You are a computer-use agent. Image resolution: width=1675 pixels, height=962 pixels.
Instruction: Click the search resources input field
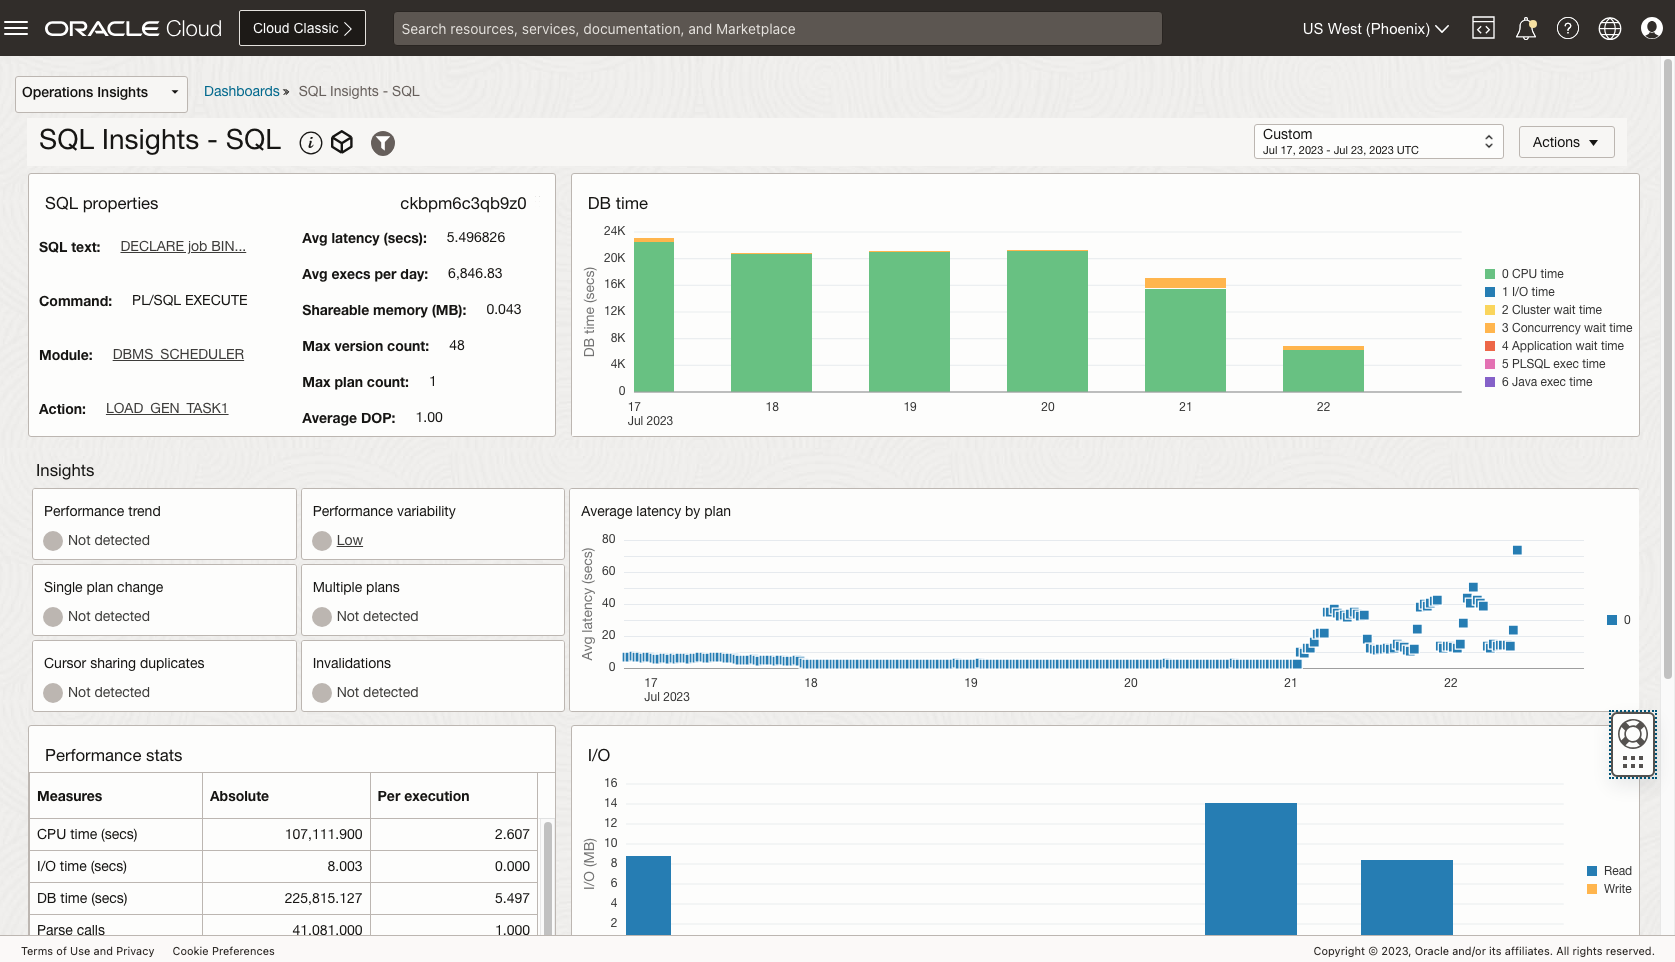(777, 29)
